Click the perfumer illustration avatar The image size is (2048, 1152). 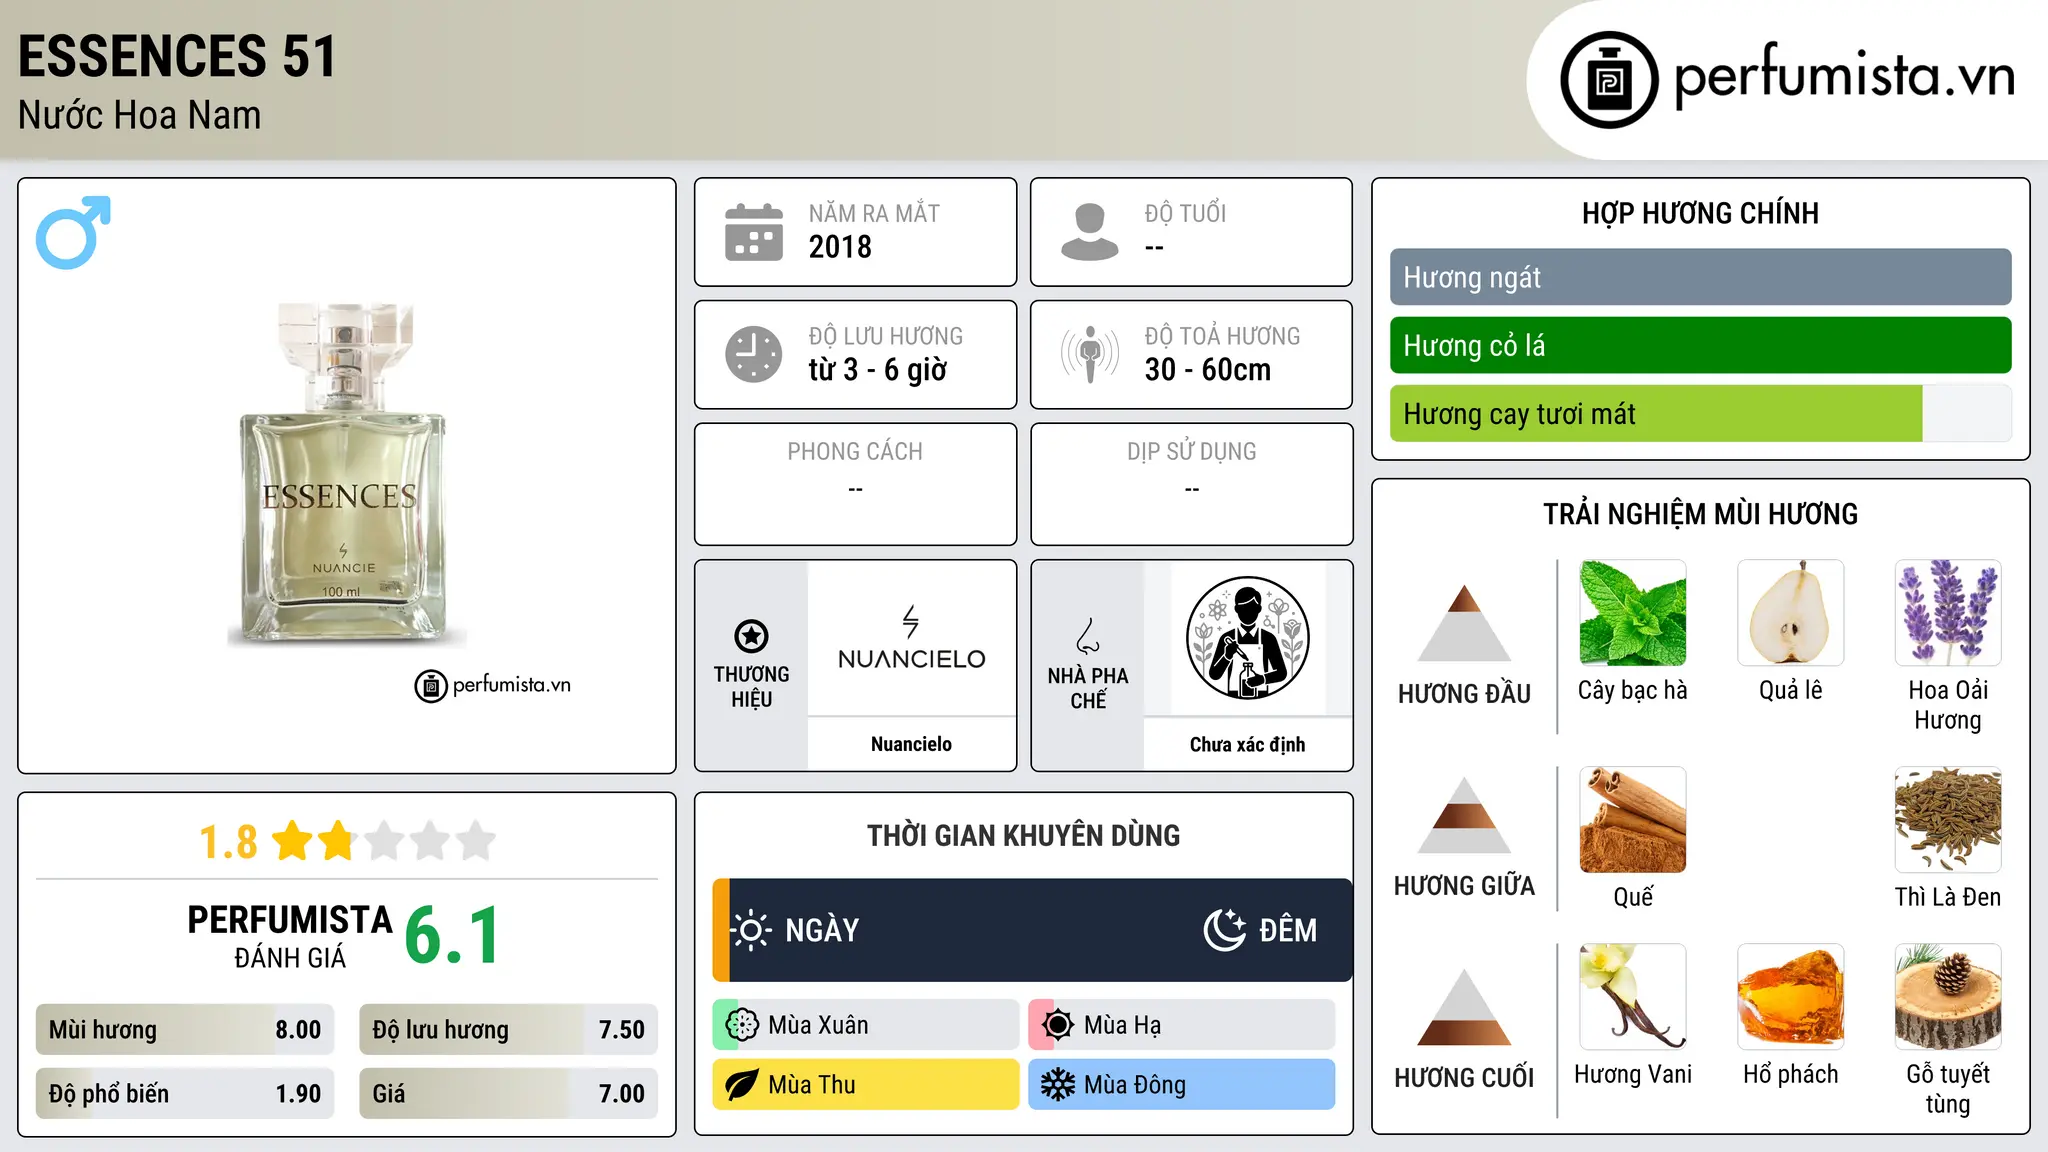tap(1247, 638)
